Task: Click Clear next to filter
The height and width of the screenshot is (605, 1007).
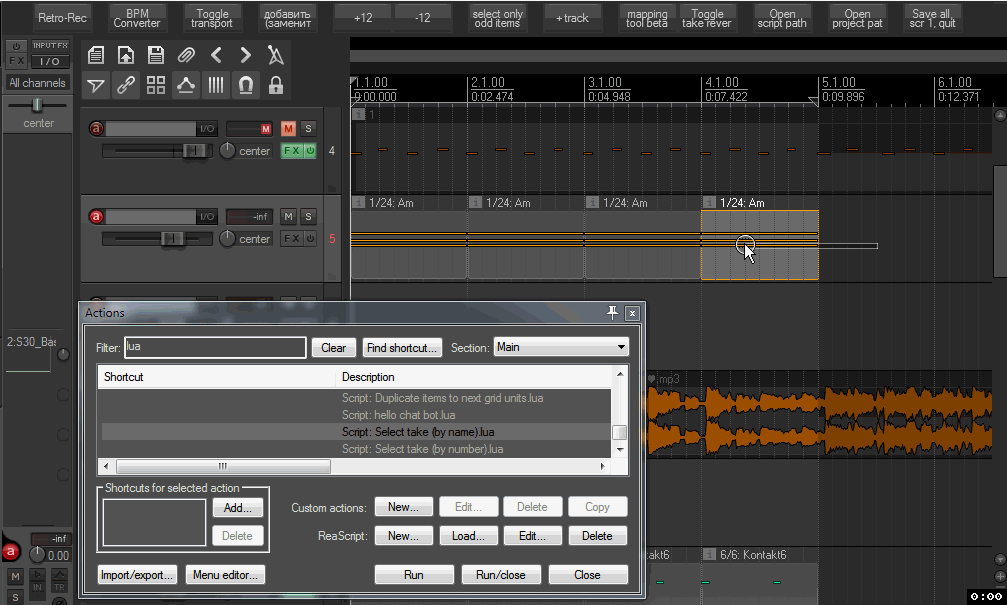Action: point(333,347)
